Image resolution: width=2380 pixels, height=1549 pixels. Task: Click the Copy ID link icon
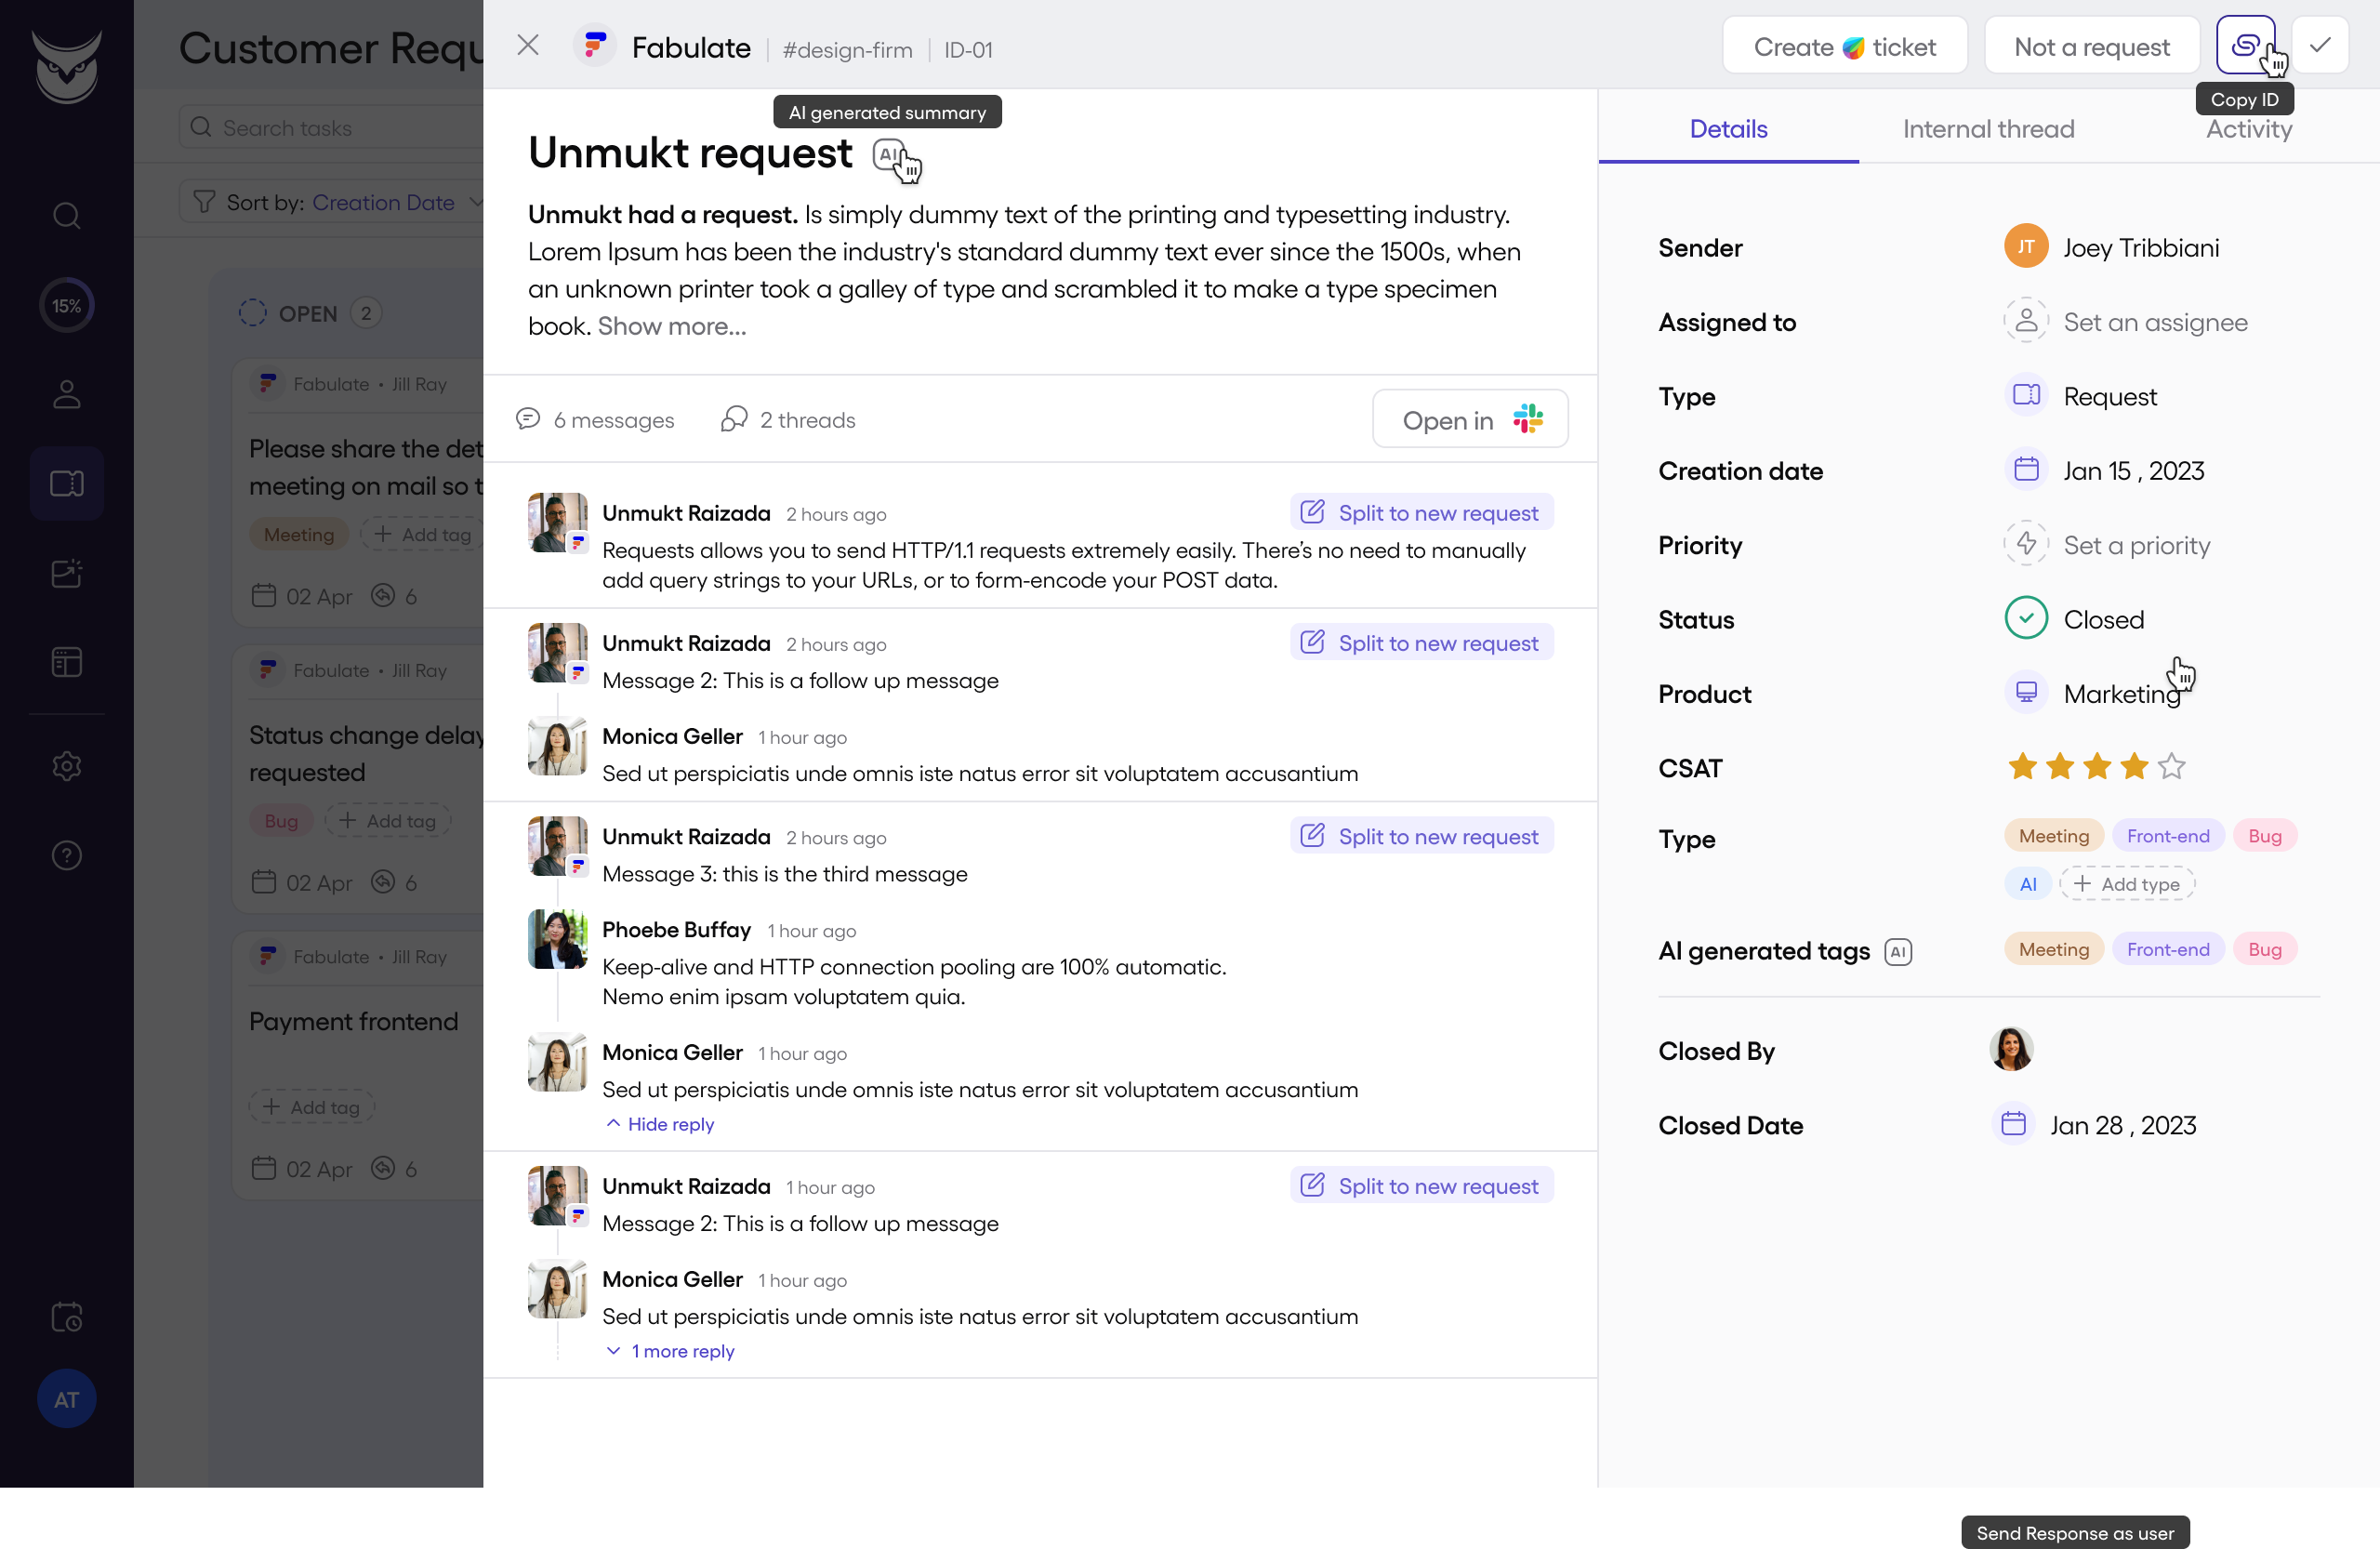pos(2244,45)
